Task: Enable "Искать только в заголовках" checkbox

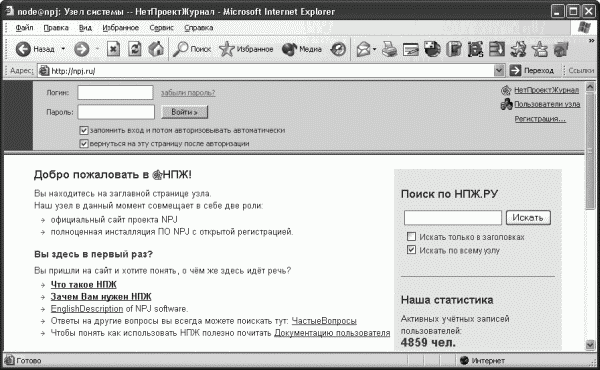Action: (x=411, y=236)
